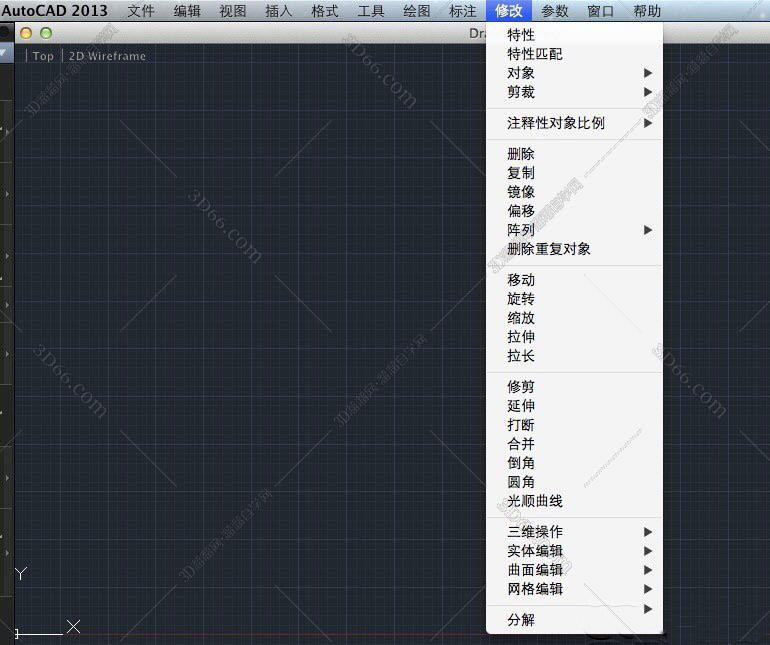Select 镜像 command
The width and height of the screenshot is (770, 645).
574,192
